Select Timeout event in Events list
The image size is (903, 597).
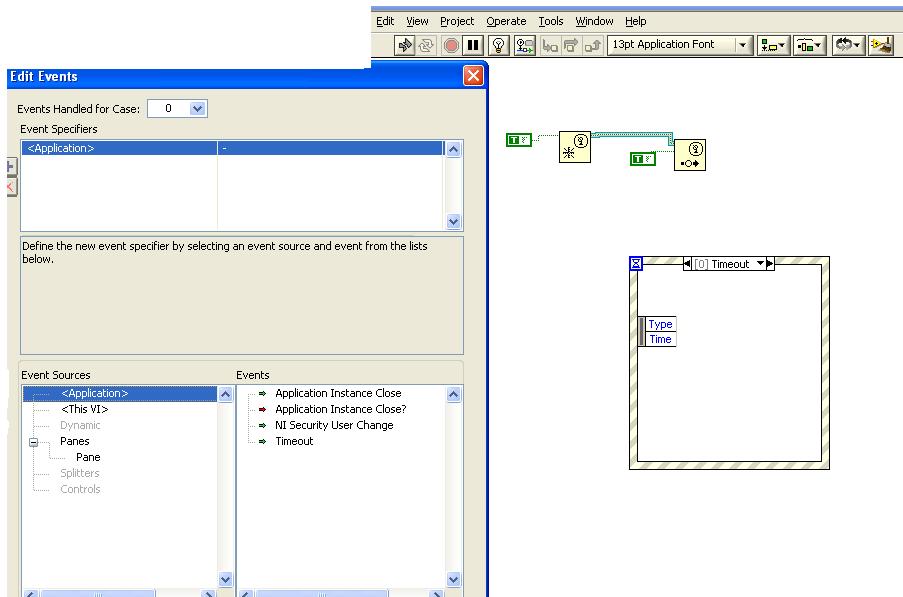click(294, 442)
